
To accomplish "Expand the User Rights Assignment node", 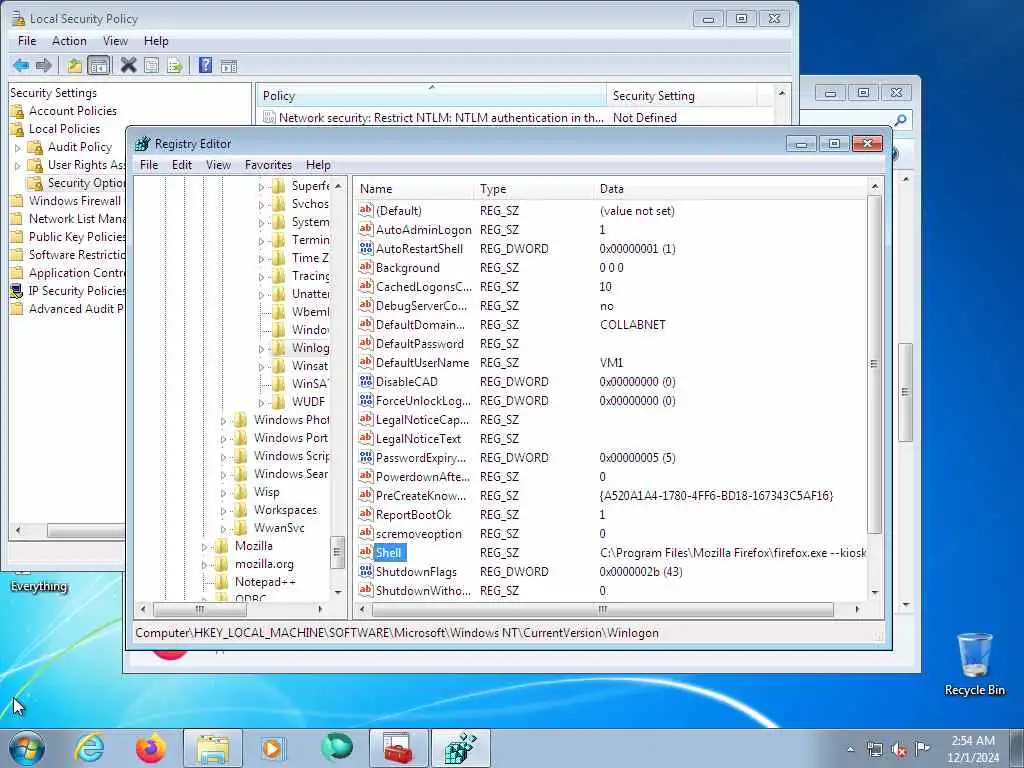I will click(x=18, y=166).
